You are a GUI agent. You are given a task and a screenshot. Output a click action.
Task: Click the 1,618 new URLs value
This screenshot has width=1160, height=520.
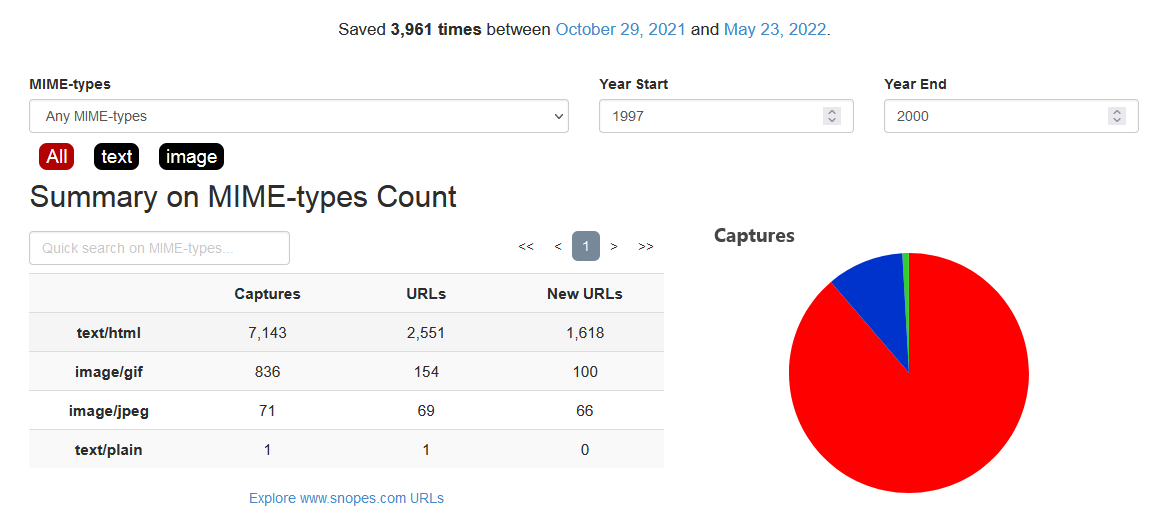[x=584, y=333]
